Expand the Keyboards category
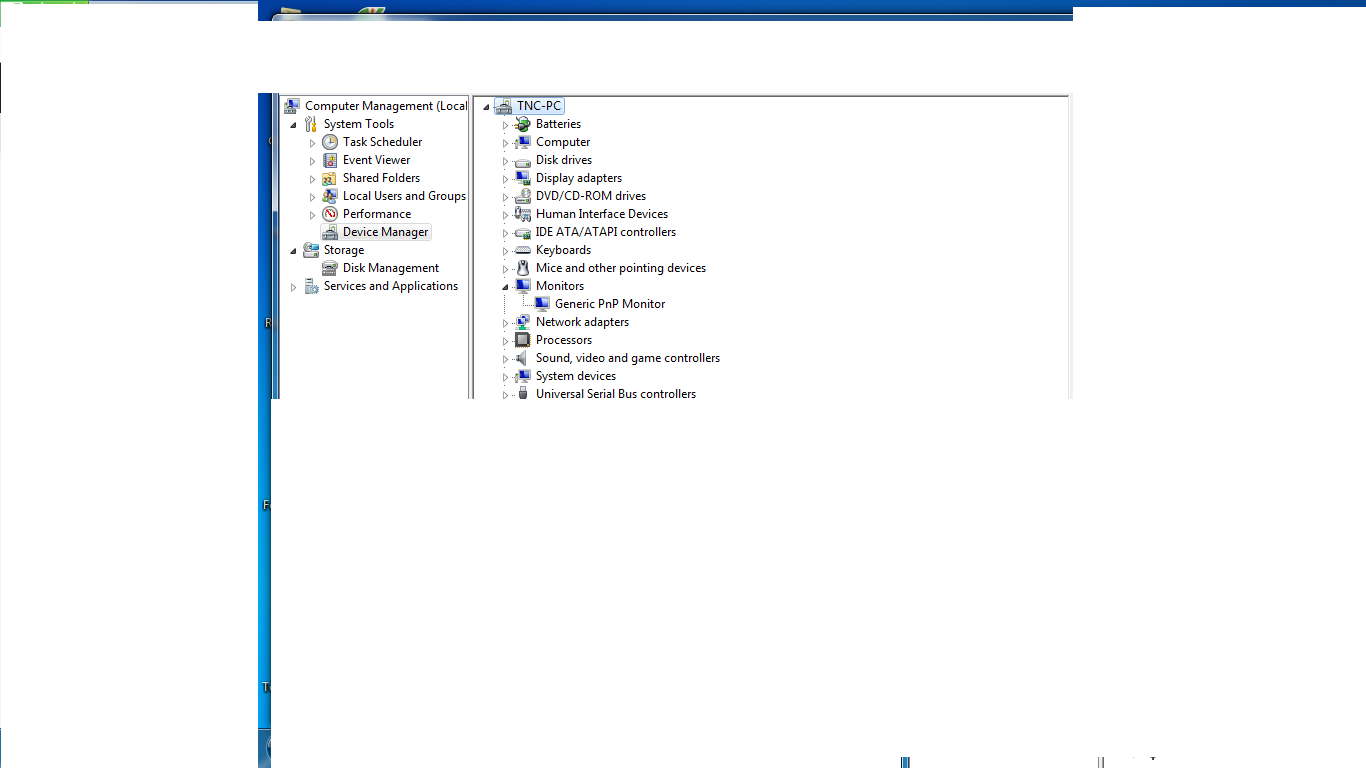 point(505,251)
